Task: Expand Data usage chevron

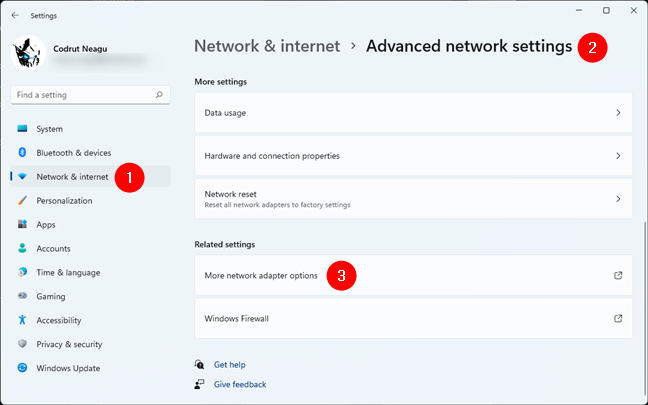Action: click(618, 112)
